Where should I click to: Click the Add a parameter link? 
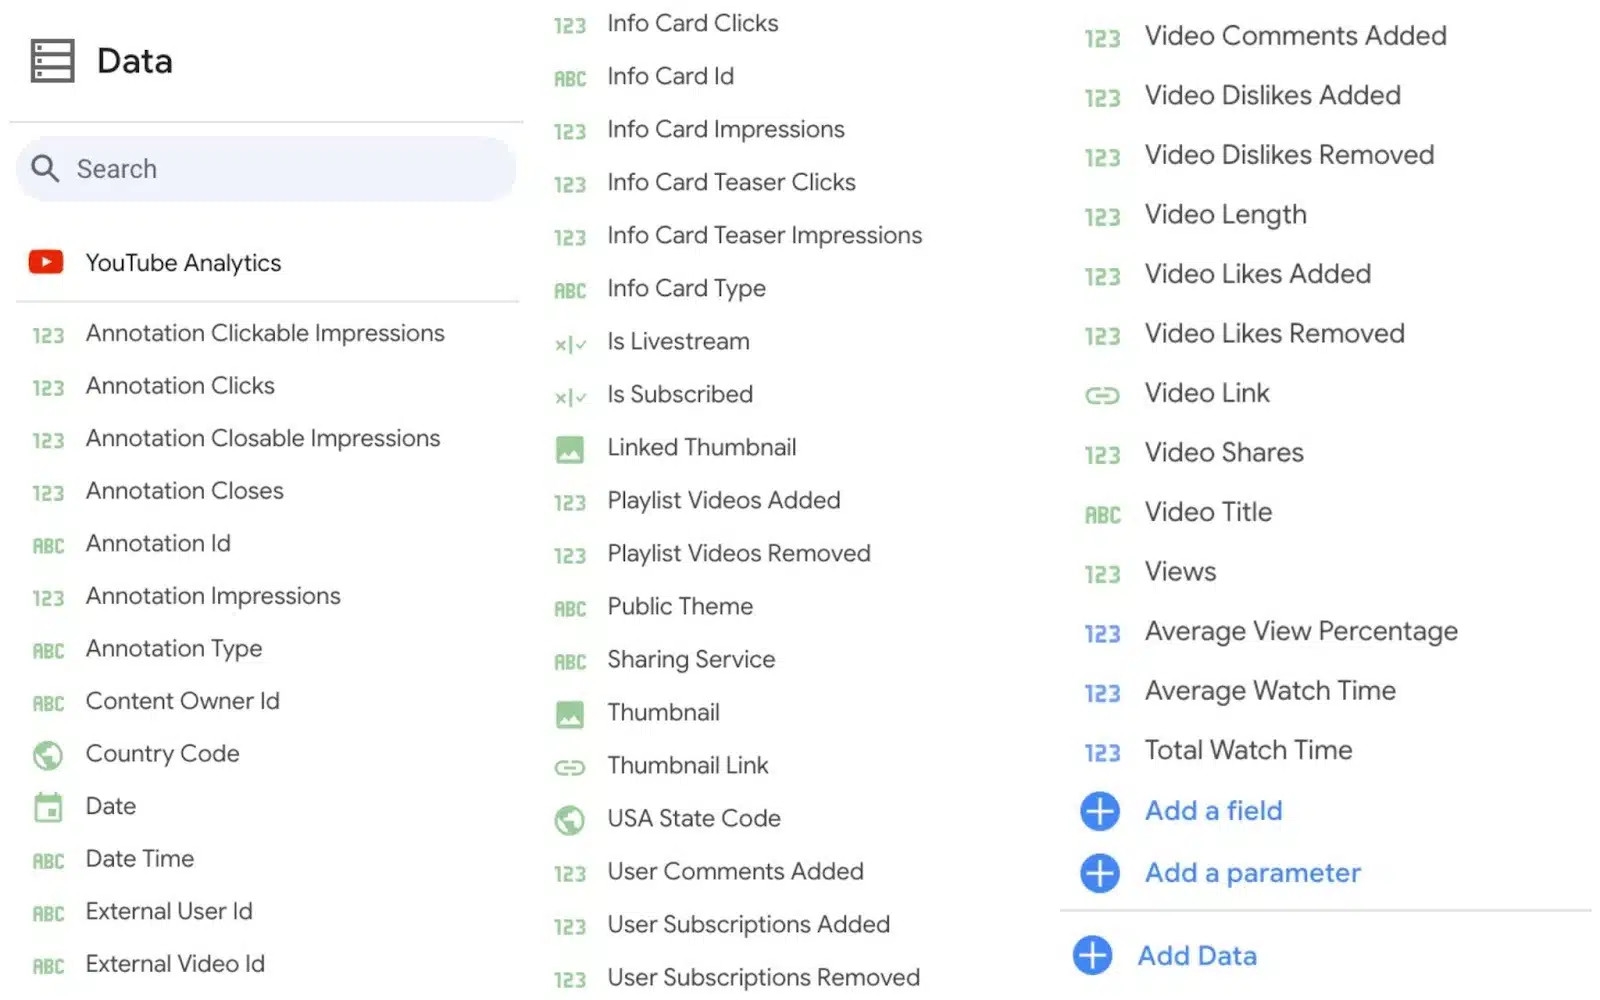pos(1253,873)
